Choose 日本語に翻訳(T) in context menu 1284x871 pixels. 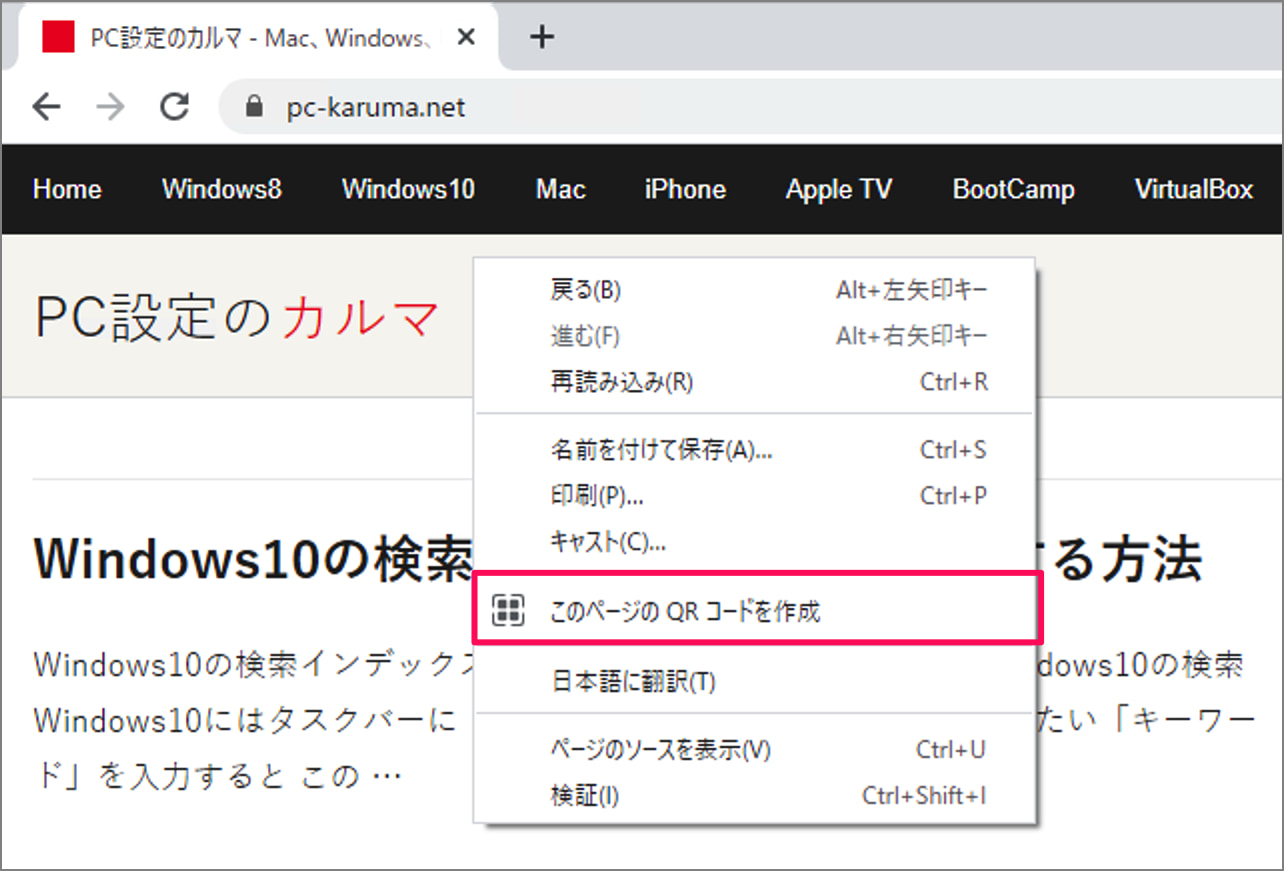tap(634, 682)
